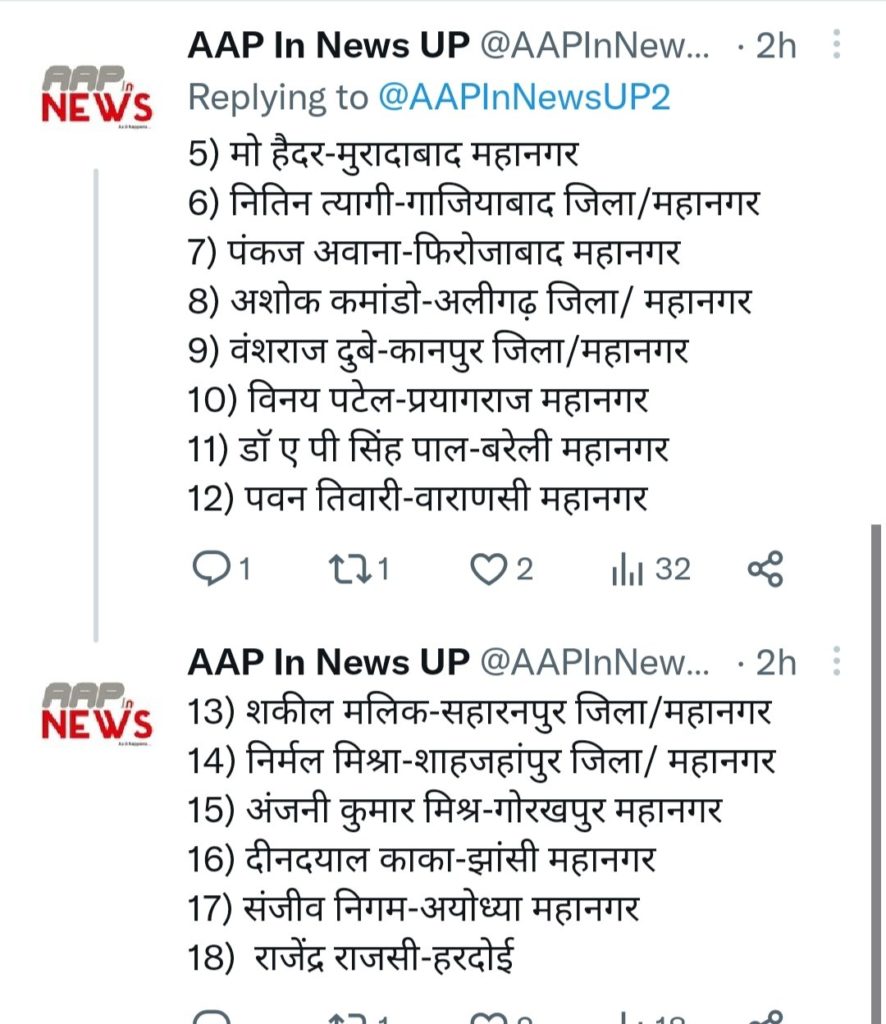Click the thread connector line between tweets
The width and height of the screenshot is (886, 1024).
tap(96, 400)
